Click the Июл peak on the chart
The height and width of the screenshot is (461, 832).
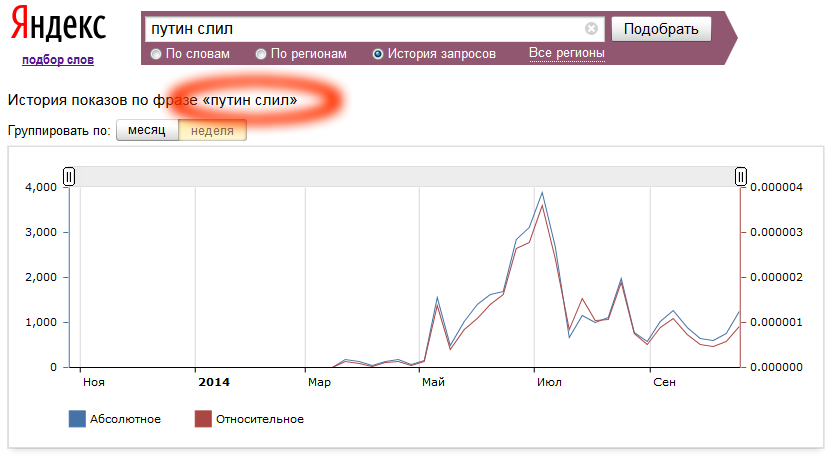pyautogui.click(x=542, y=193)
